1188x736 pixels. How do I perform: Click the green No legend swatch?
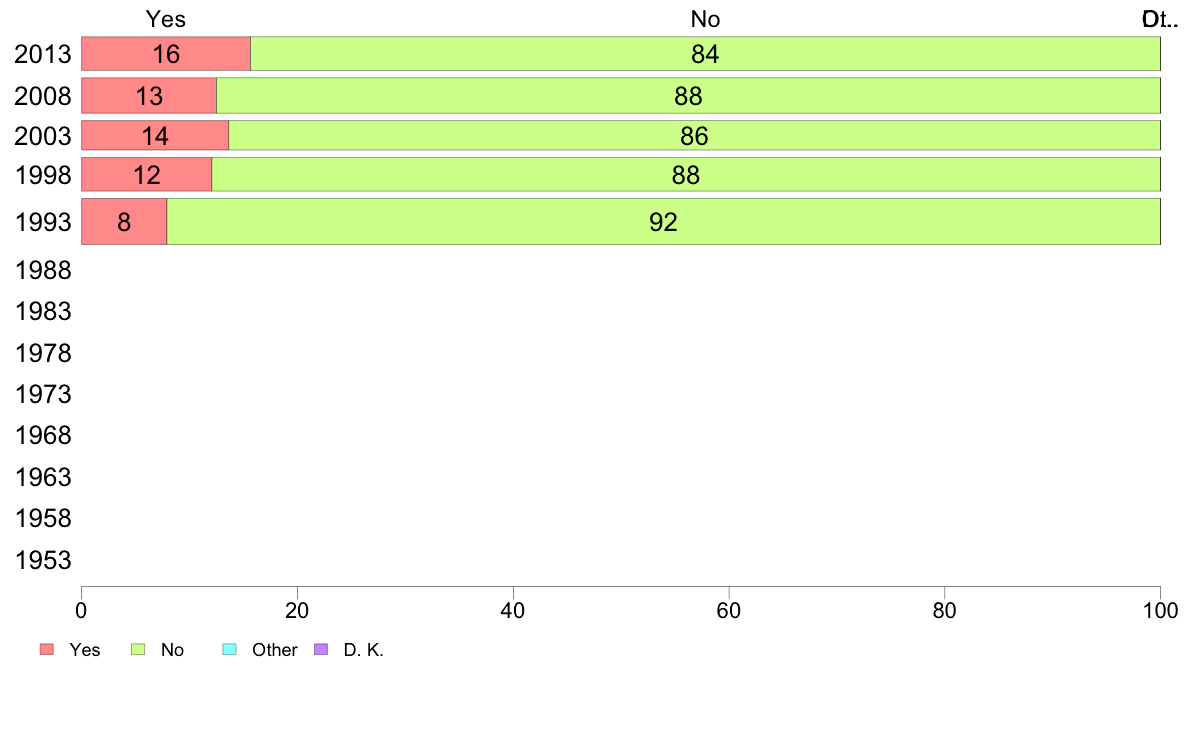[x=138, y=650]
